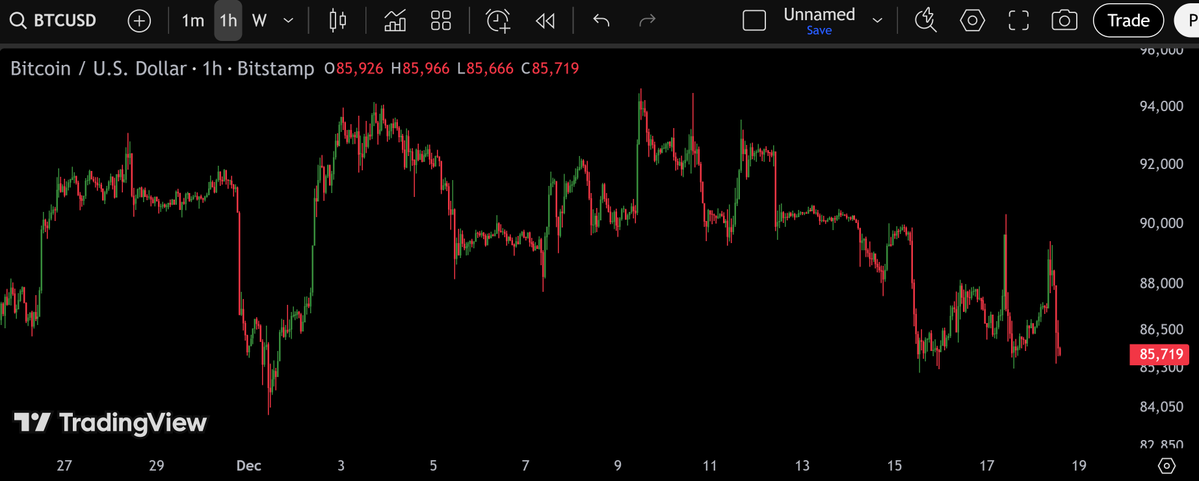Redo the chart action
The image size is (1199, 481).
[x=647, y=21]
